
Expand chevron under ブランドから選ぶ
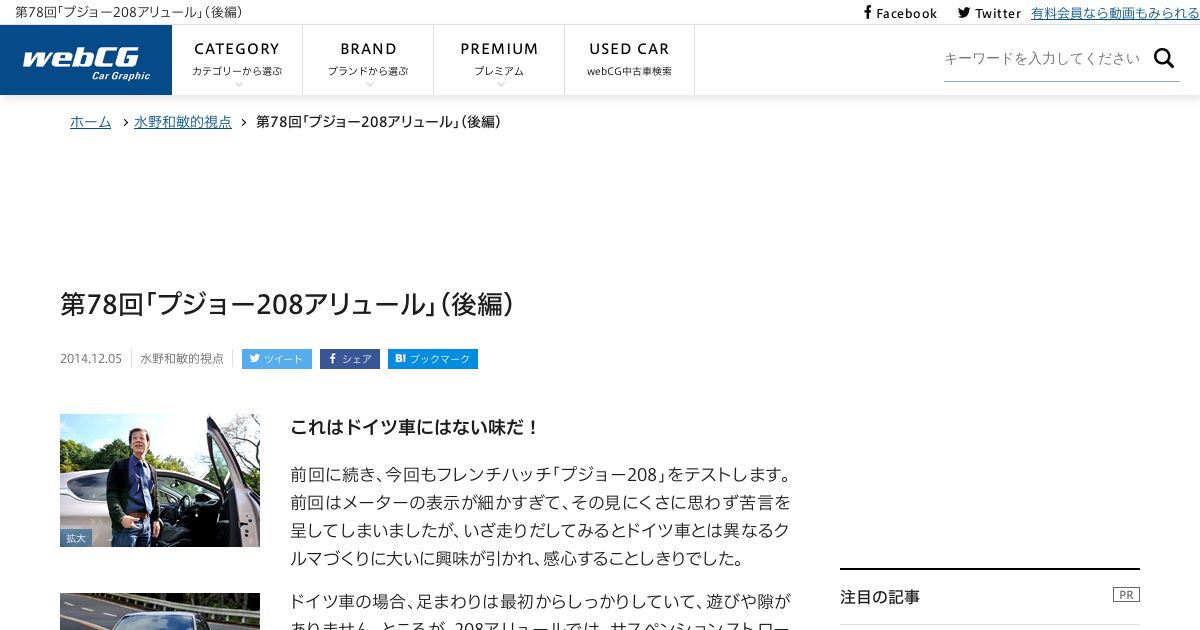pyautogui.click(x=369, y=84)
